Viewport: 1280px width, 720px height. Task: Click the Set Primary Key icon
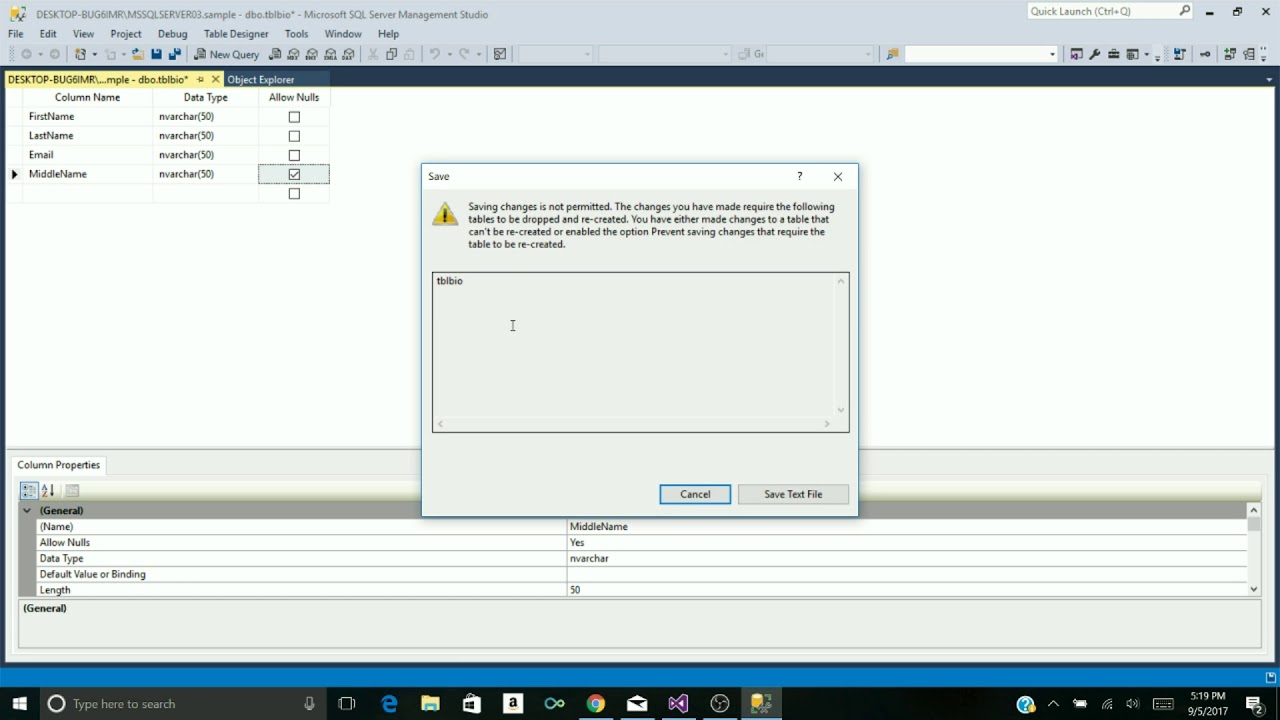tap(1205, 54)
